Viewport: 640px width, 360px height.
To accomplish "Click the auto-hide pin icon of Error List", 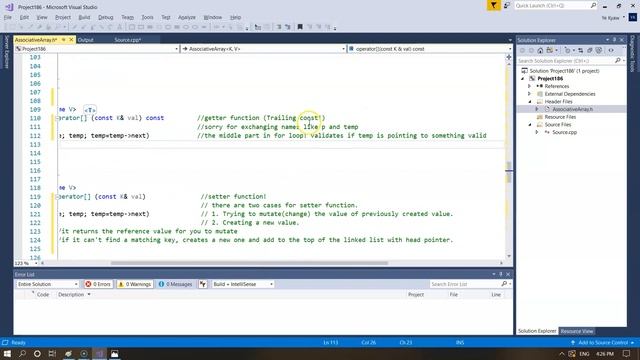I will [x=501, y=274].
